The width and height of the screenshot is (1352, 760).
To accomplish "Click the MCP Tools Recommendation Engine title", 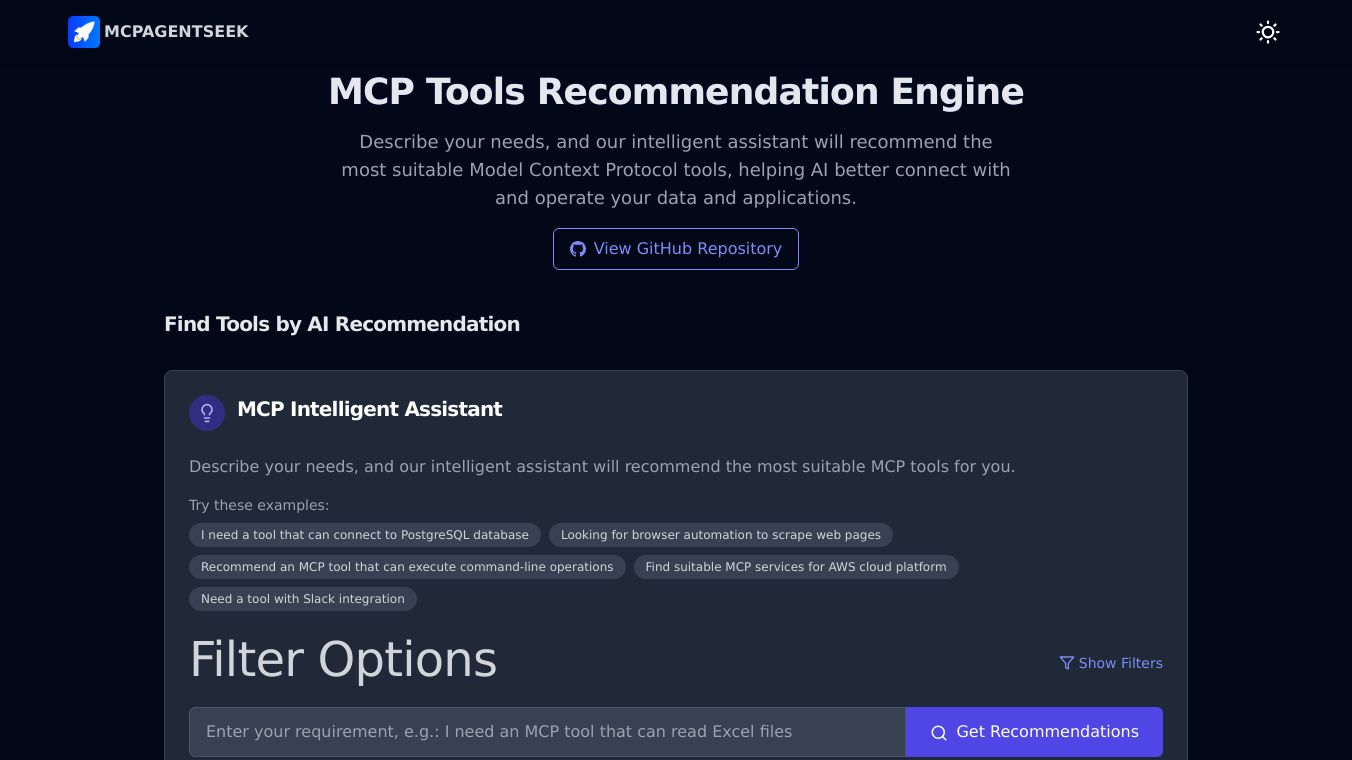I will (x=676, y=92).
